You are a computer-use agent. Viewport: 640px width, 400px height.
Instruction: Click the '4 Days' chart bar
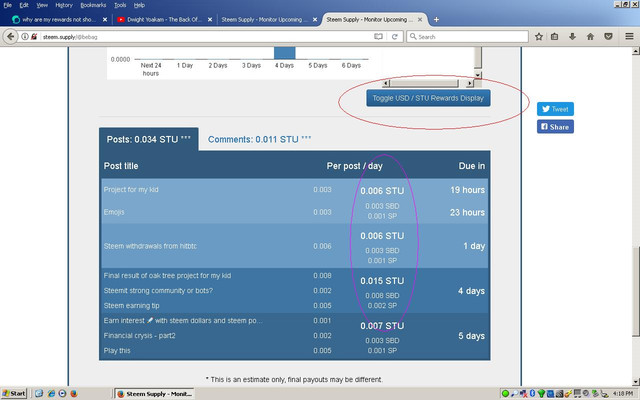[x=284, y=53]
